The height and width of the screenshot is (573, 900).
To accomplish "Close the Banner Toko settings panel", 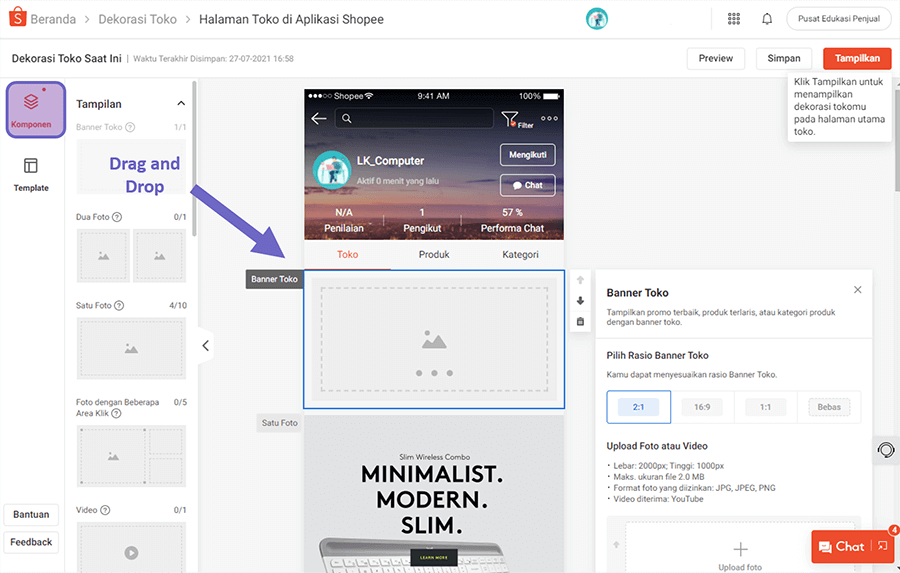I will coord(857,290).
